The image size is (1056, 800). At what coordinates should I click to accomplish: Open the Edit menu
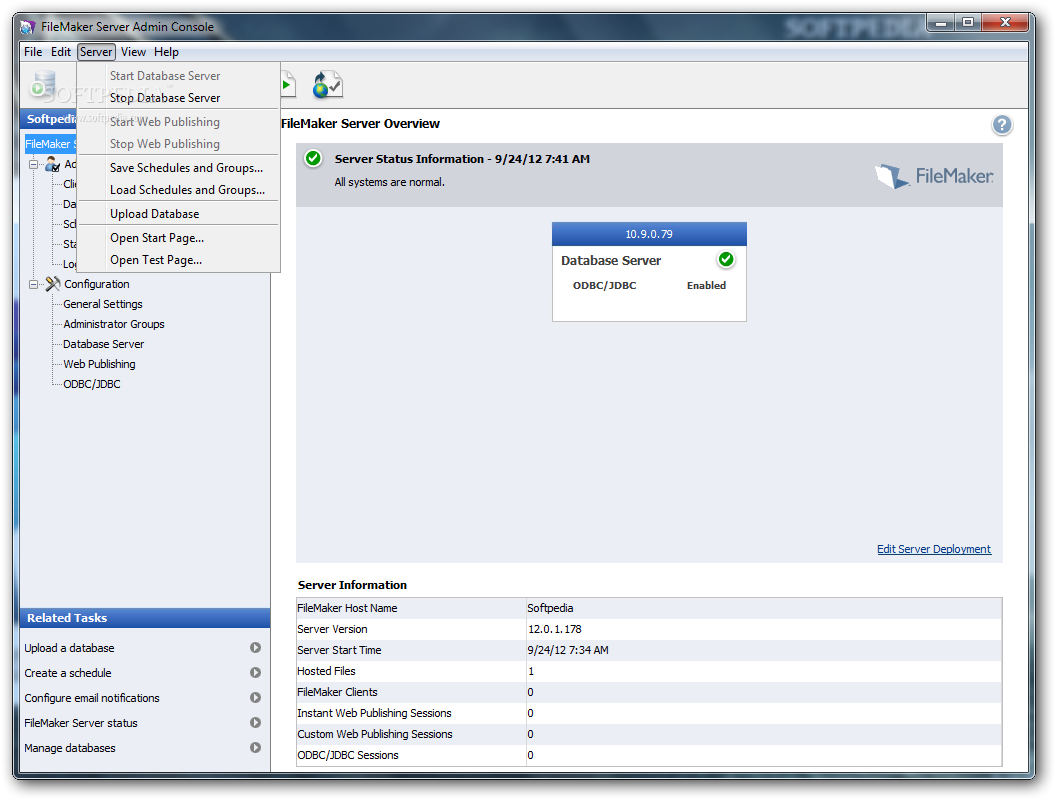click(61, 52)
